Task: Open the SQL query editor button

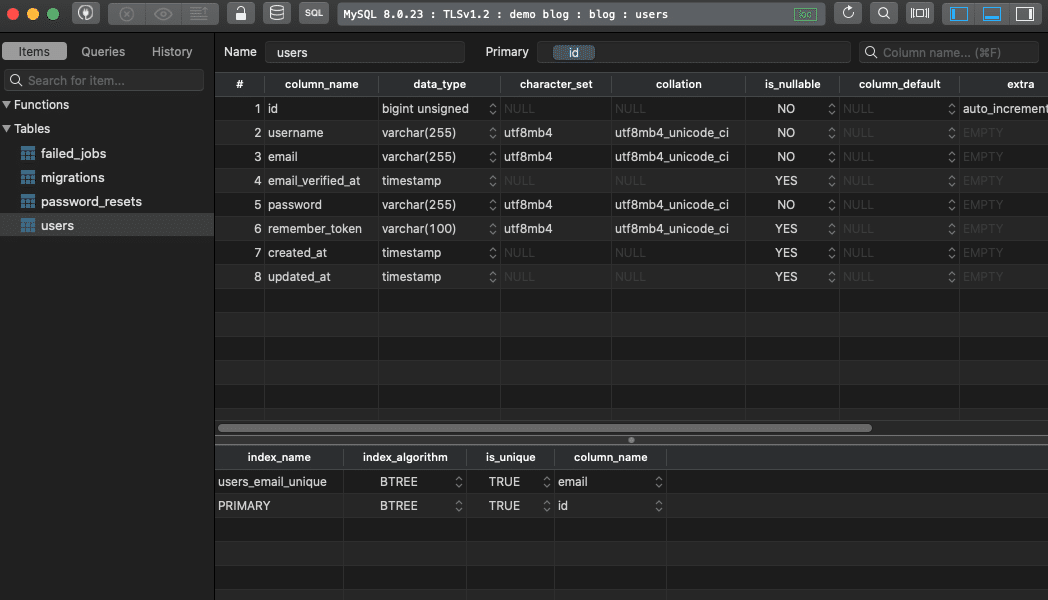Action: point(313,13)
